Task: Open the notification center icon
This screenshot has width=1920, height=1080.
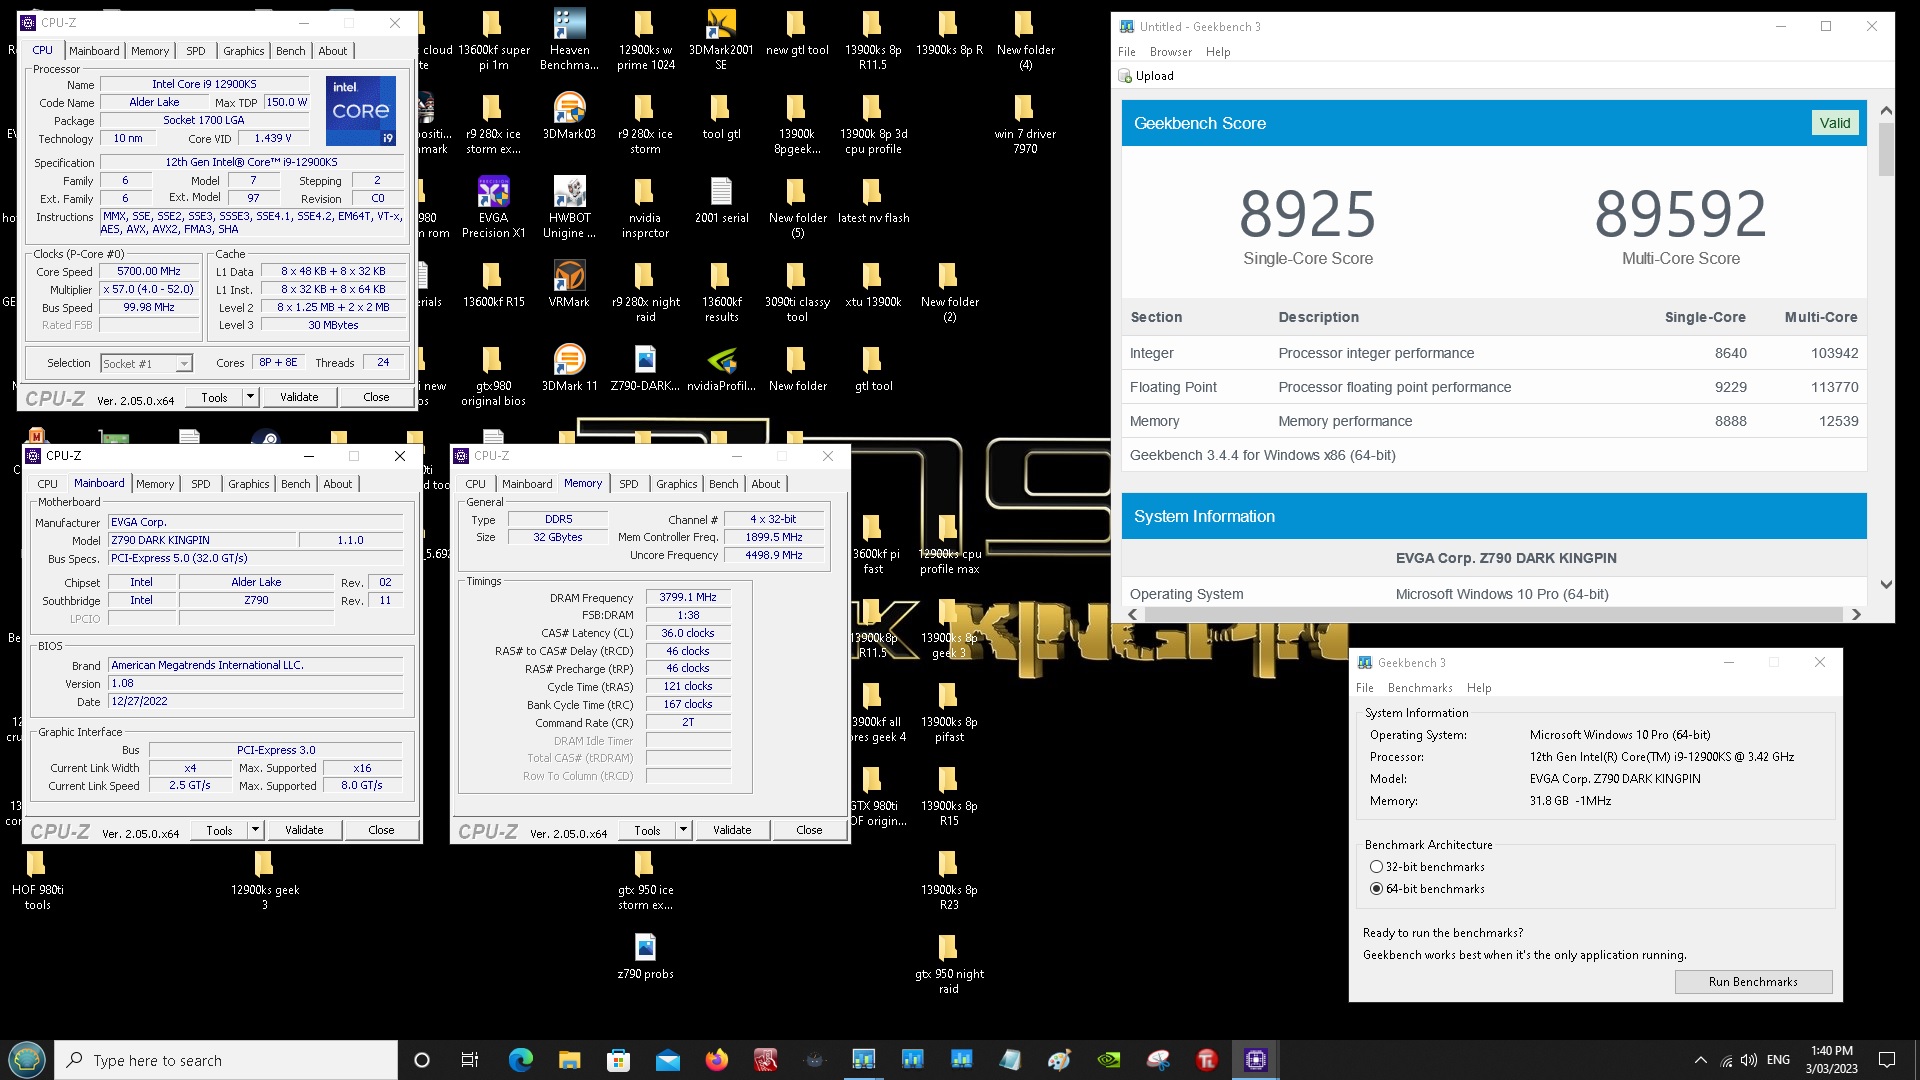Action: point(1887,1060)
